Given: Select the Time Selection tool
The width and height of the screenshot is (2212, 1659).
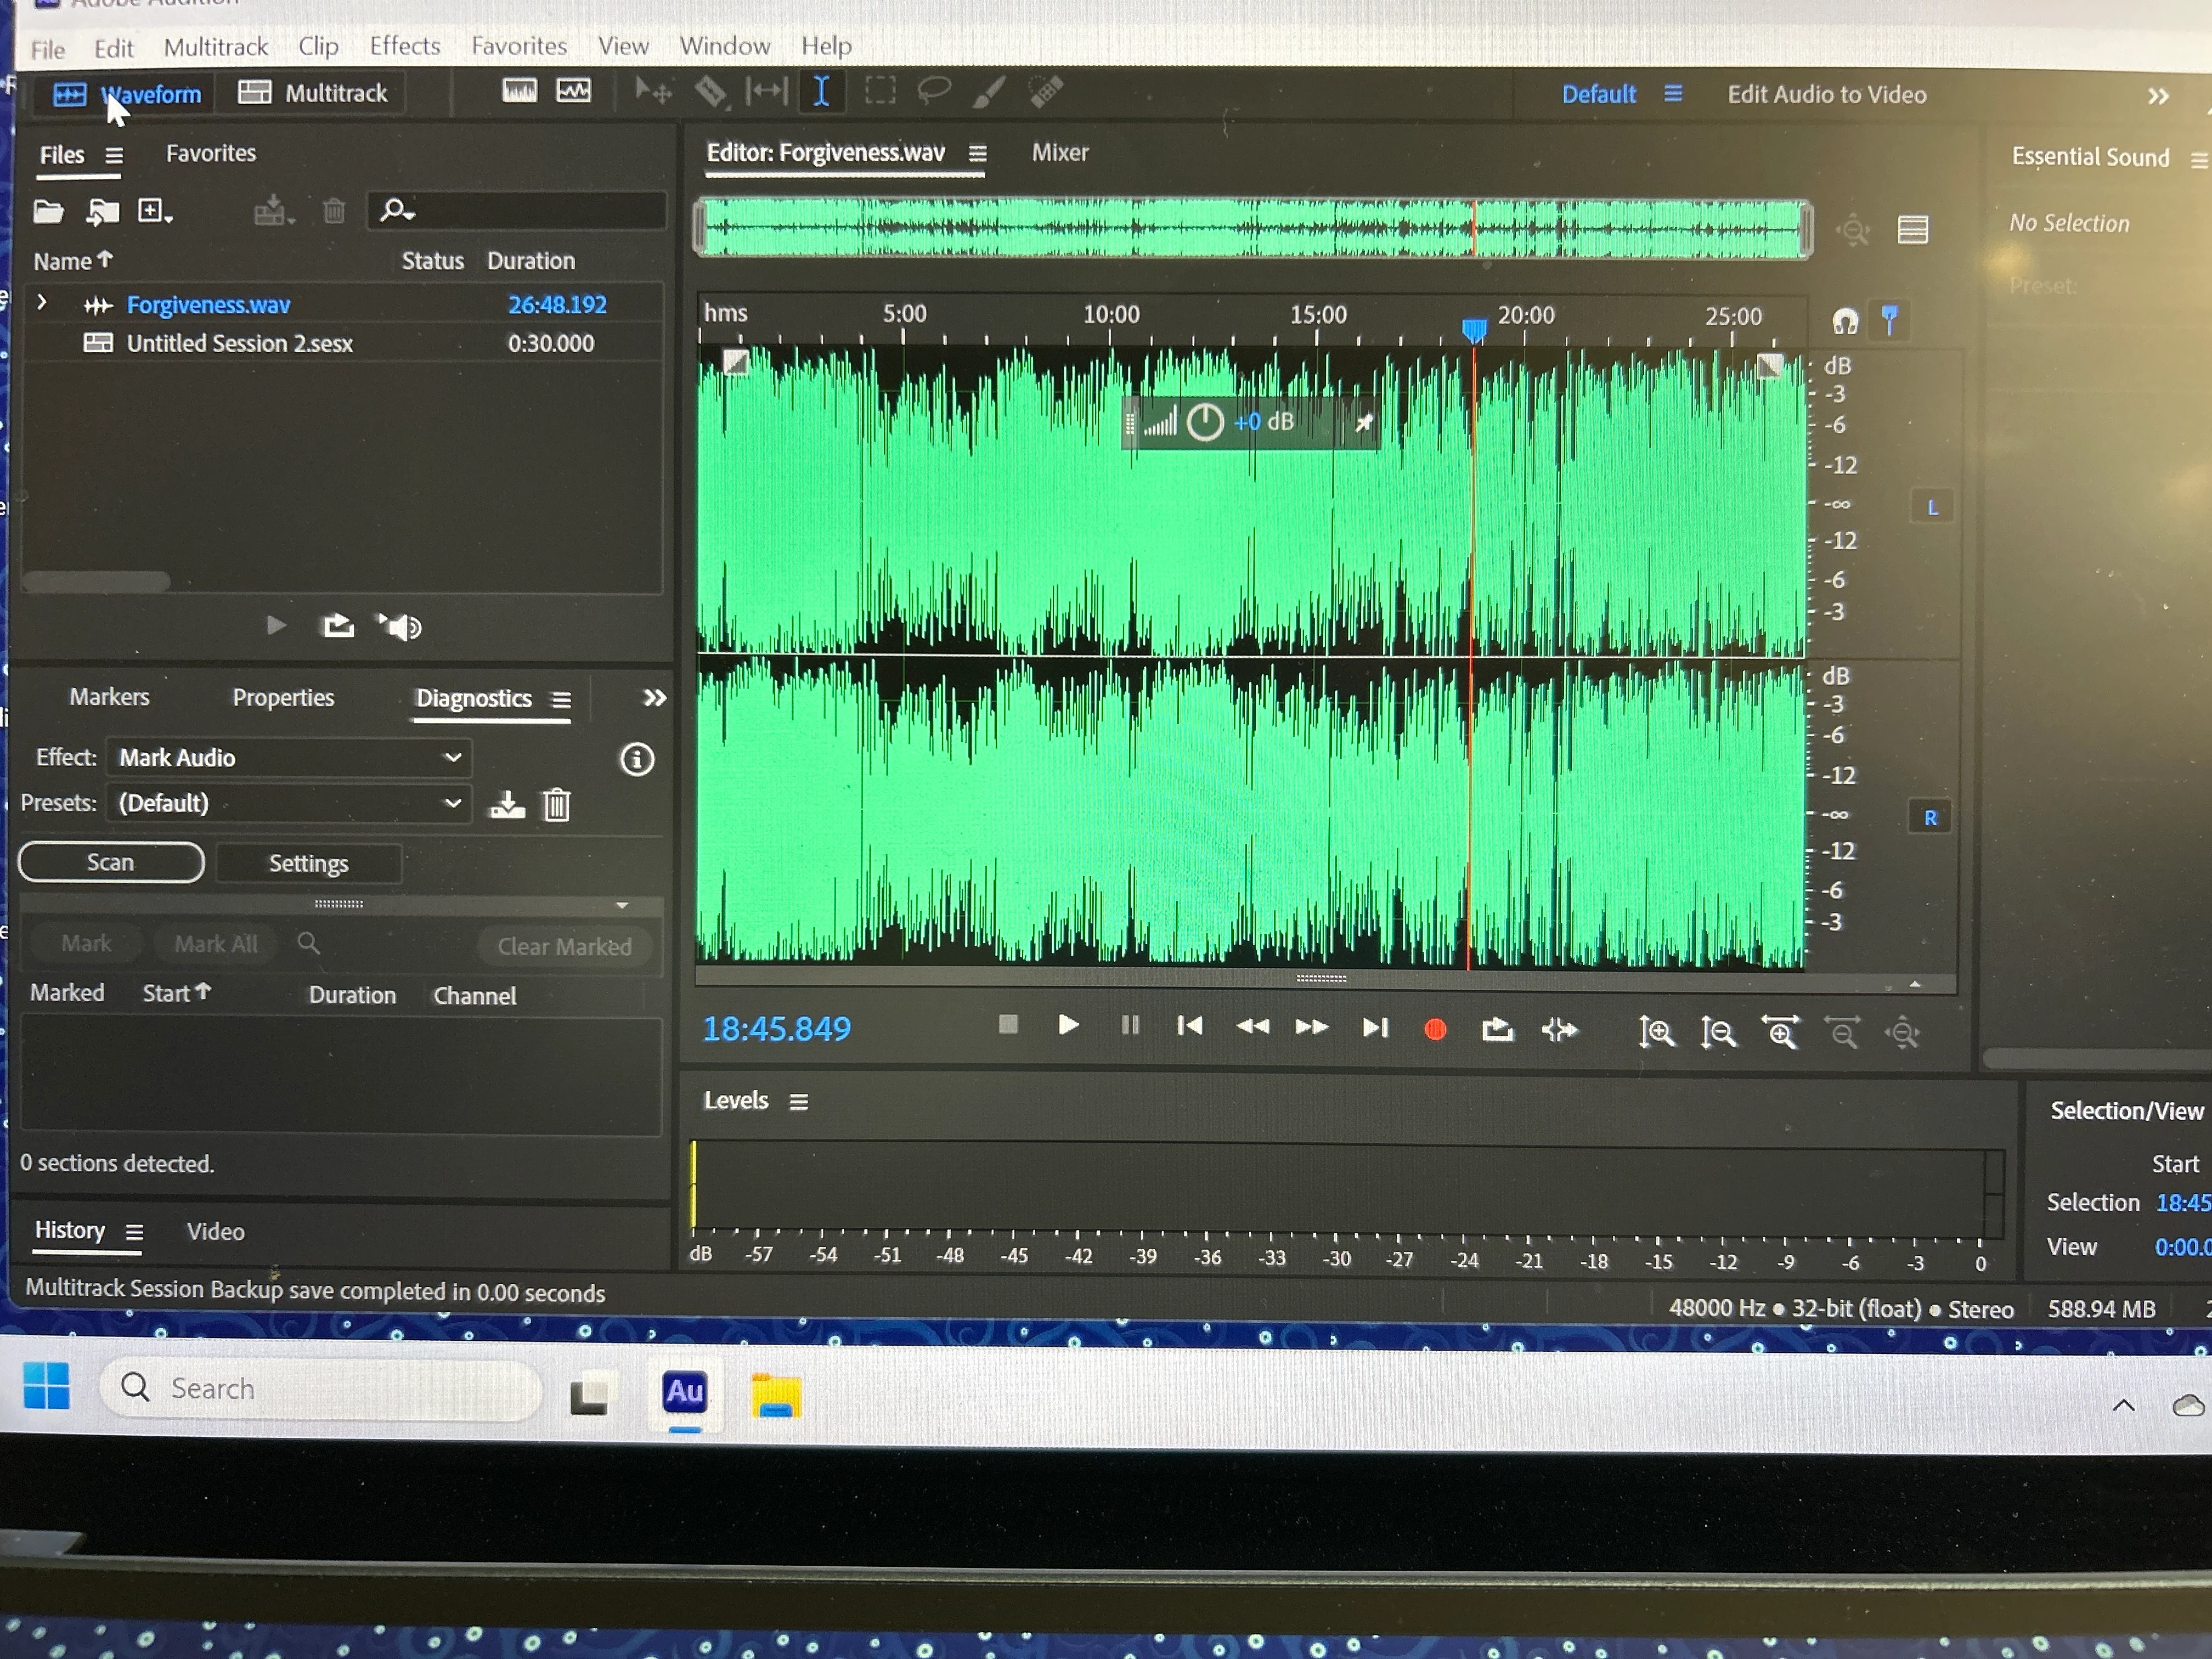Looking at the screenshot, I should [821, 92].
